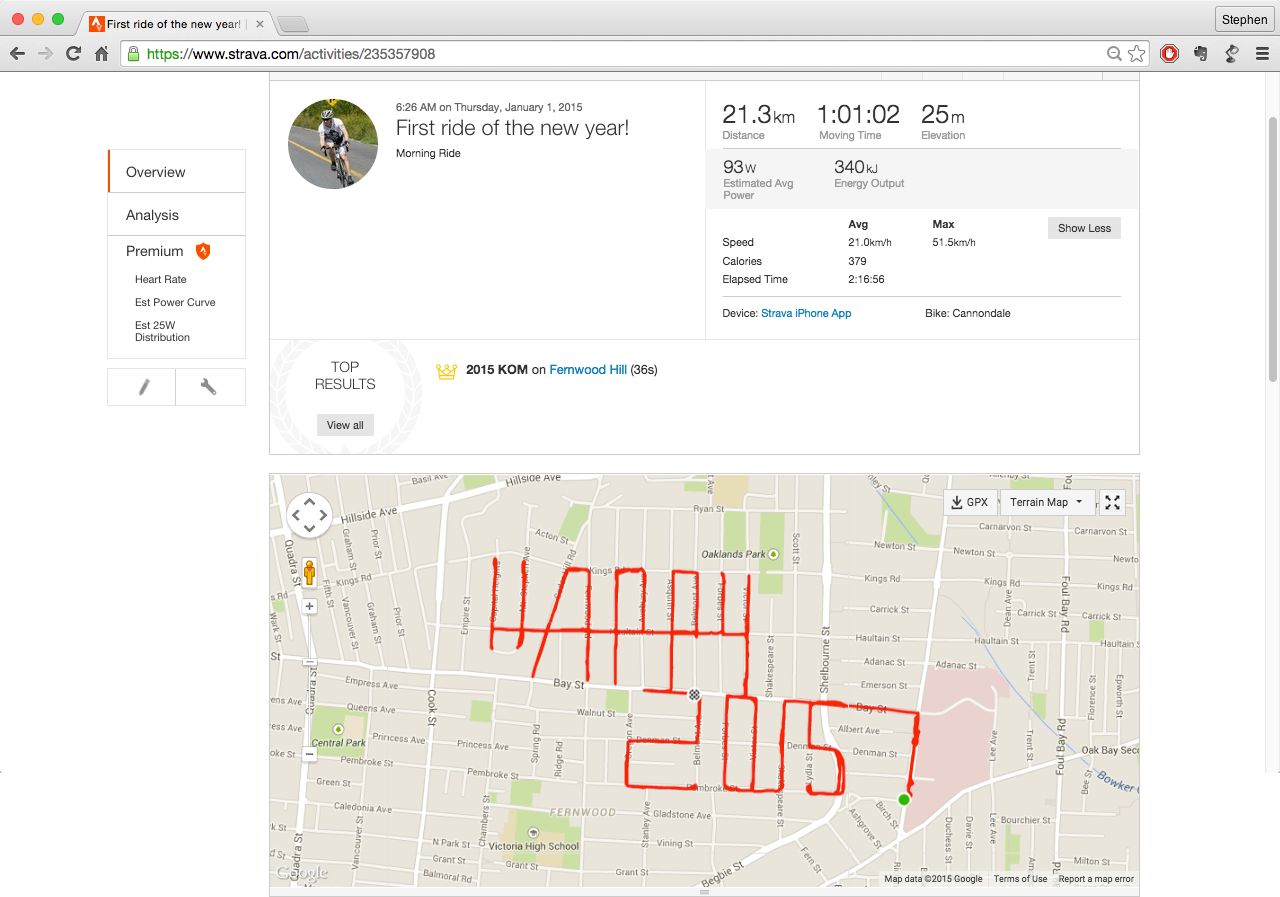Click the pencil edit activity icon

142,387
